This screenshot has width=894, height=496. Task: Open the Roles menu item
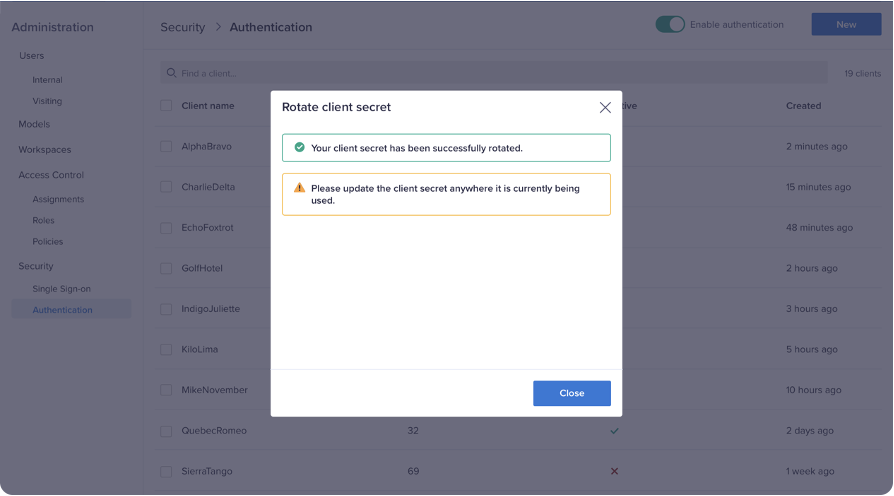pos(43,220)
